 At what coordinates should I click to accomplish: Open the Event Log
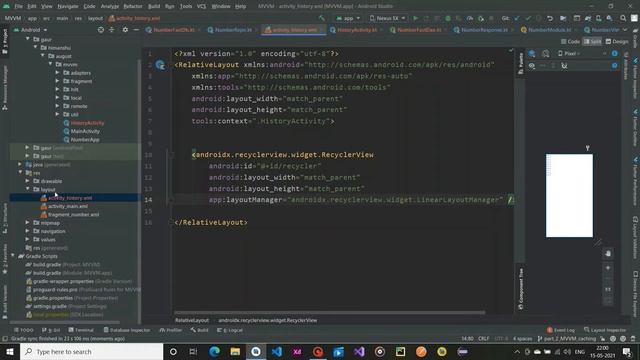561,330
